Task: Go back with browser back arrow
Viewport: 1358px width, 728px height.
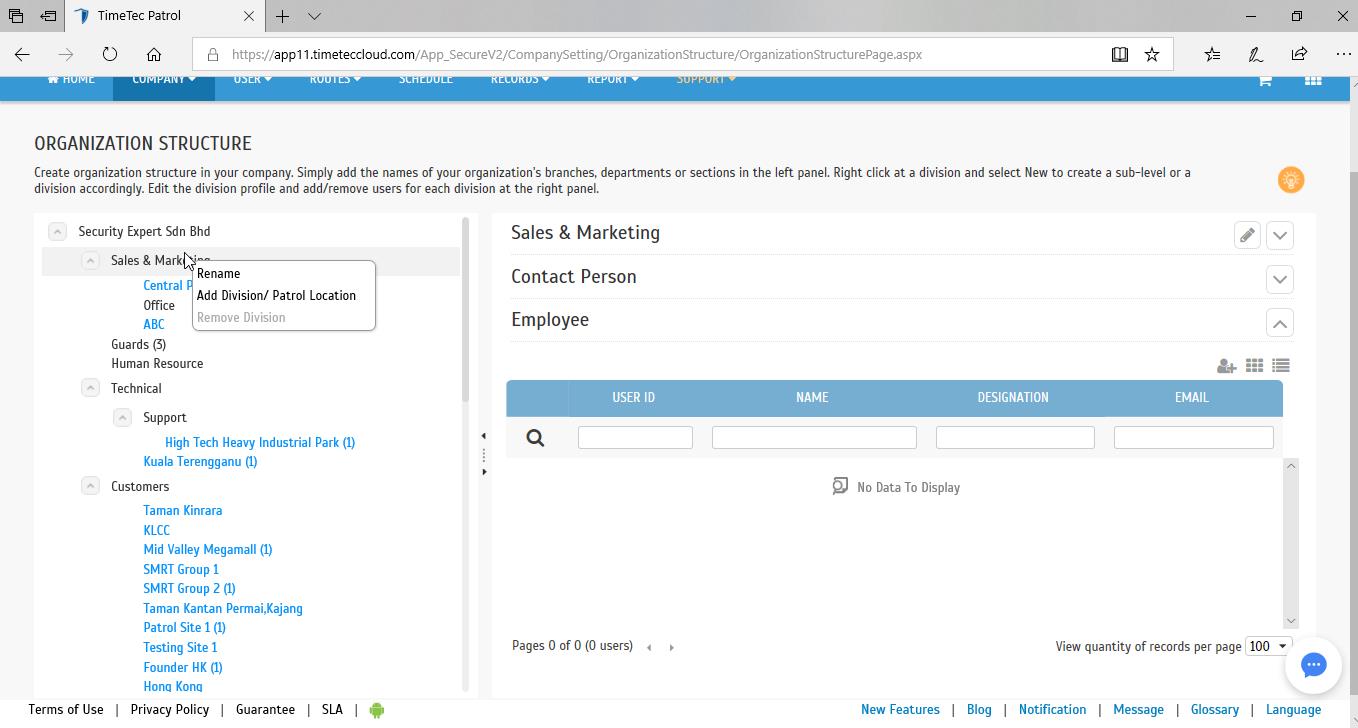Action: coord(22,54)
